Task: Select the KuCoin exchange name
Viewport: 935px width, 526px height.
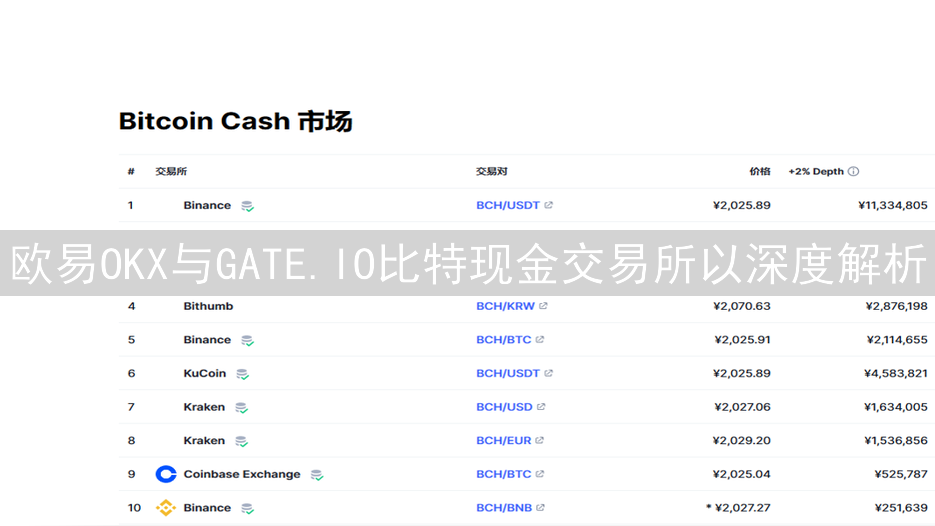Action: point(205,373)
